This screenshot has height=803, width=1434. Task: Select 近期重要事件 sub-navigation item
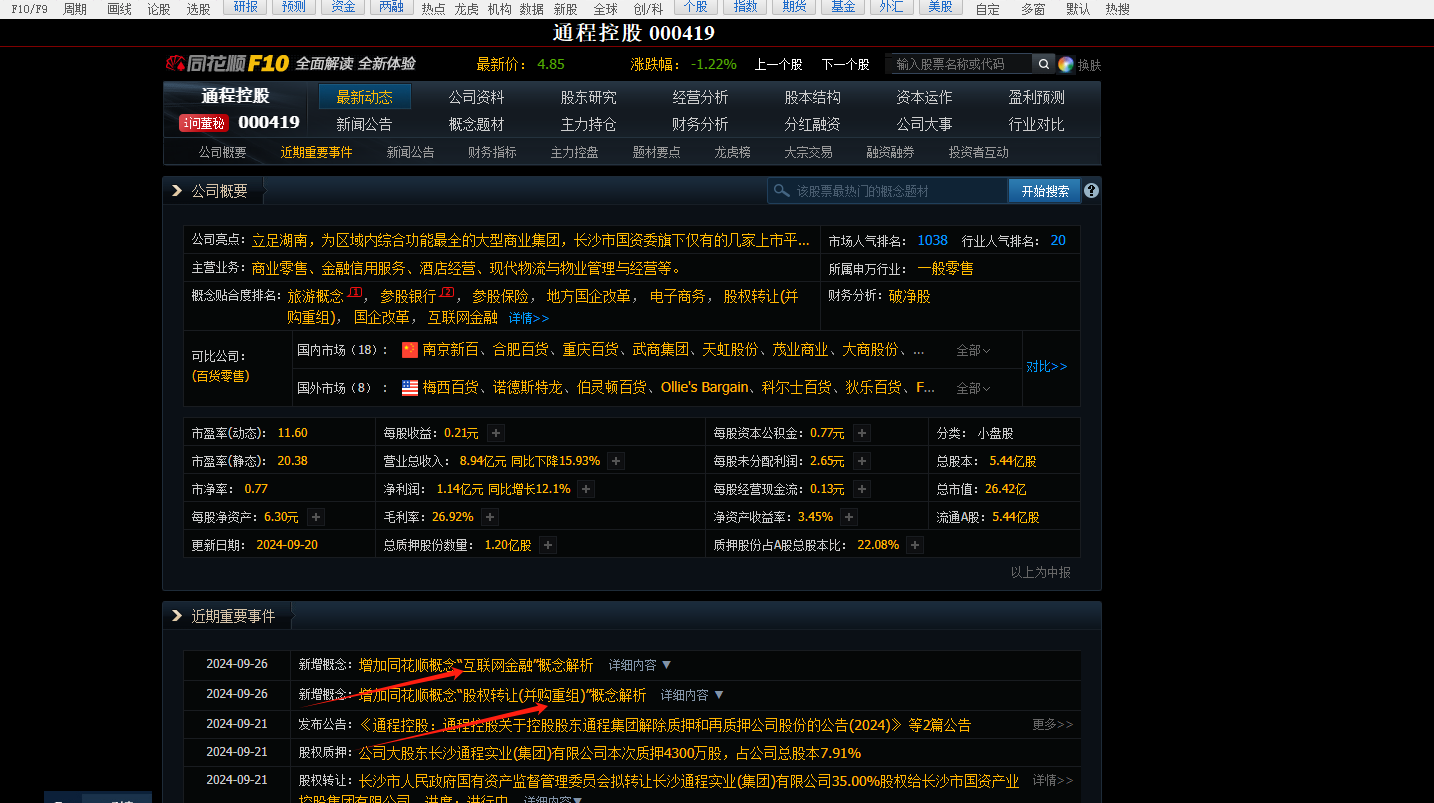tap(316, 152)
